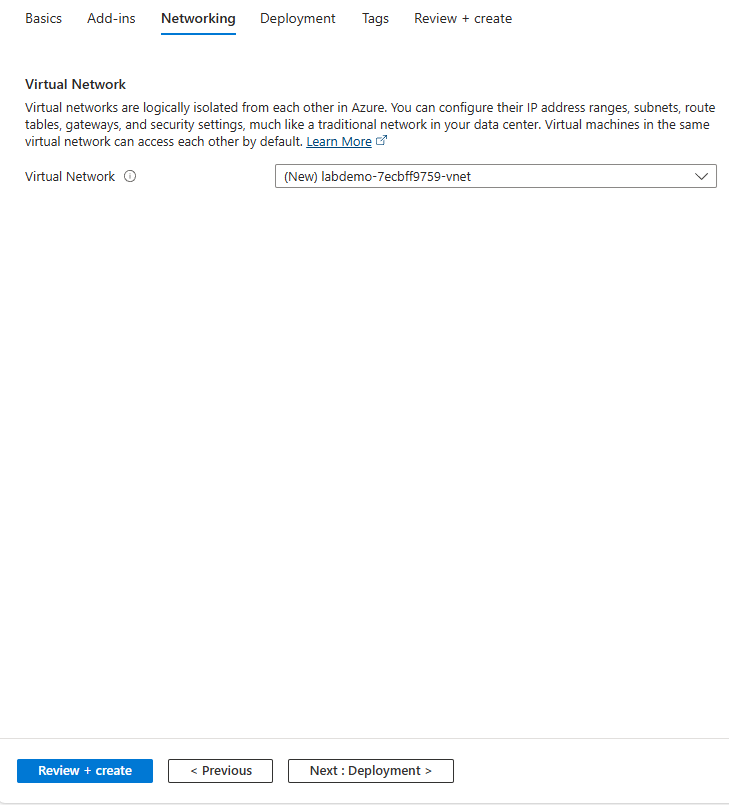Switch to the Basics tab

[x=43, y=18]
